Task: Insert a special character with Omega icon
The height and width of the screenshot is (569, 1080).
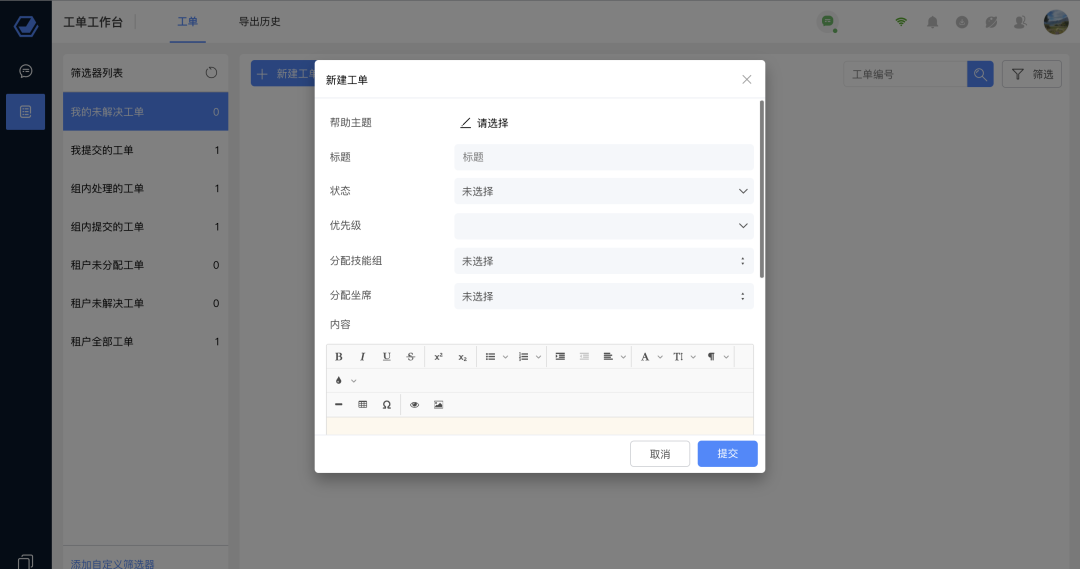Action: pyautogui.click(x=387, y=405)
